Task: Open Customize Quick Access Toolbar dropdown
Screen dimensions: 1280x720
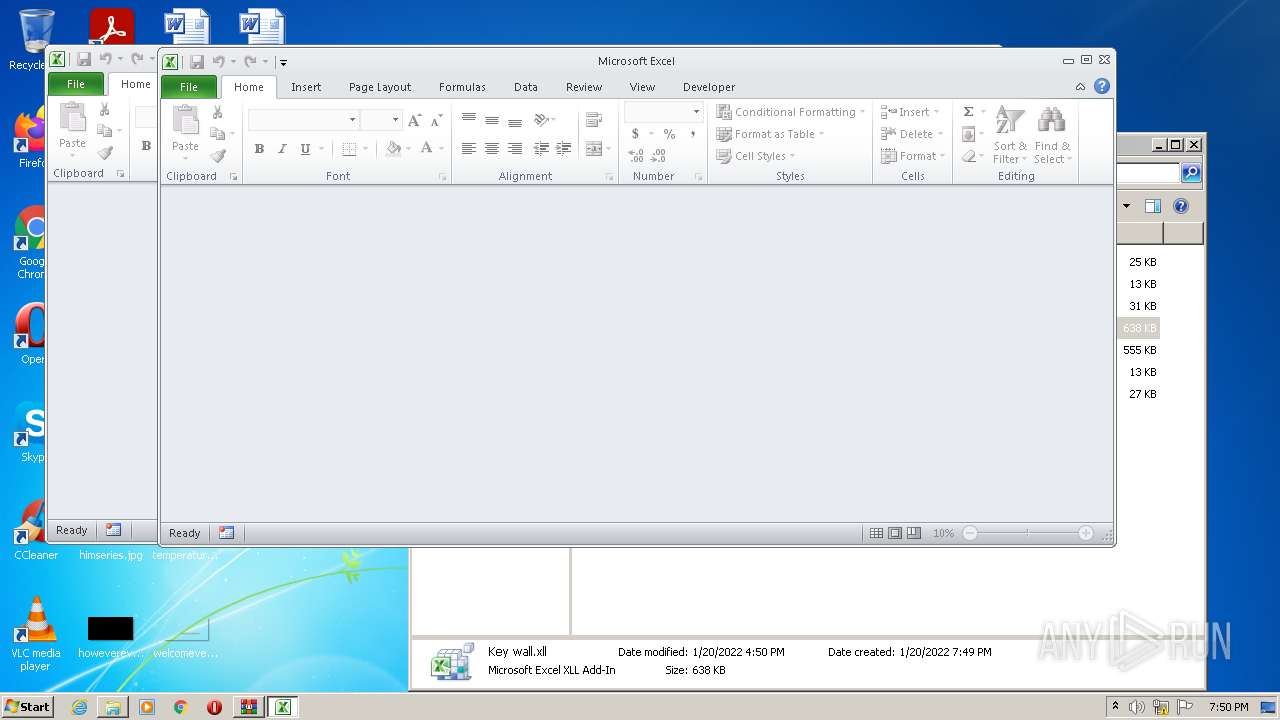Action: coord(283,62)
